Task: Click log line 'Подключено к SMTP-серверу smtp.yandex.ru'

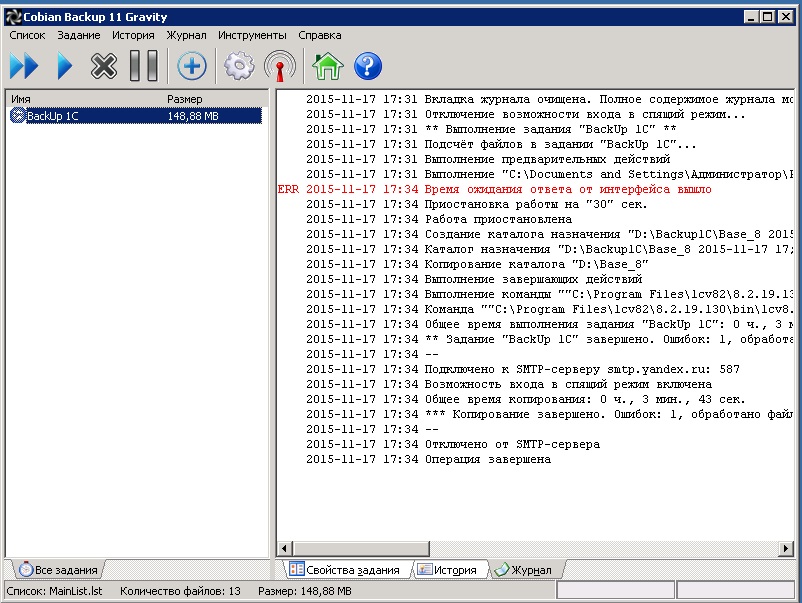Action: pyautogui.click(x=523, y=369)
